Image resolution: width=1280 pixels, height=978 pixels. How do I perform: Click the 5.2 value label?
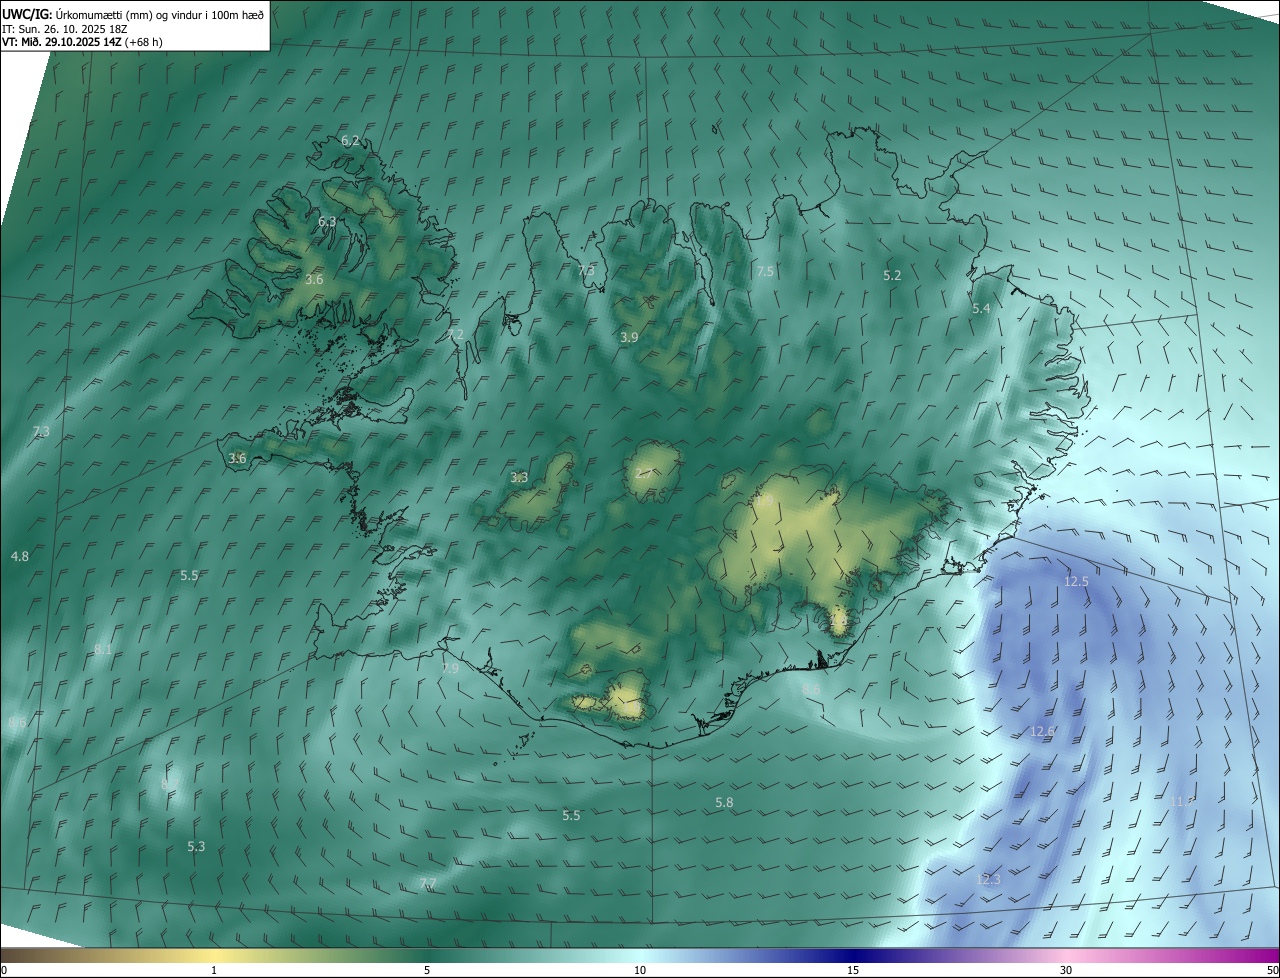[x=892, y=275]
